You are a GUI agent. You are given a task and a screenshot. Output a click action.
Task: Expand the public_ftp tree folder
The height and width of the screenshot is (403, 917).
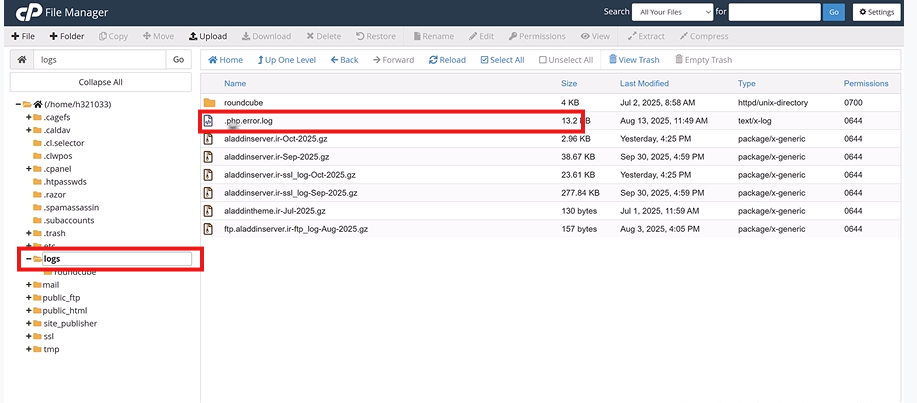click(x=29, y=298)
